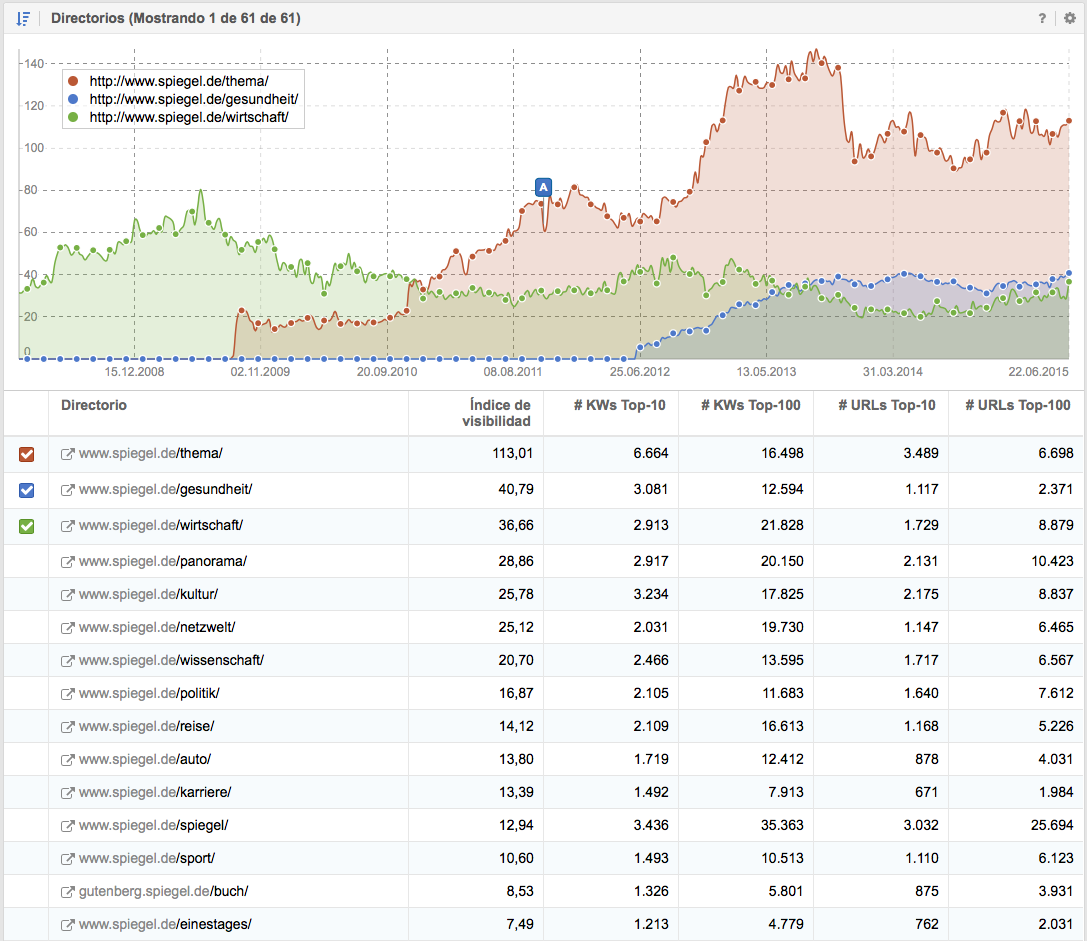The image size is (1087, 941).
Task: Click external link icon for /netzwelt/
Action: (68, 628)
